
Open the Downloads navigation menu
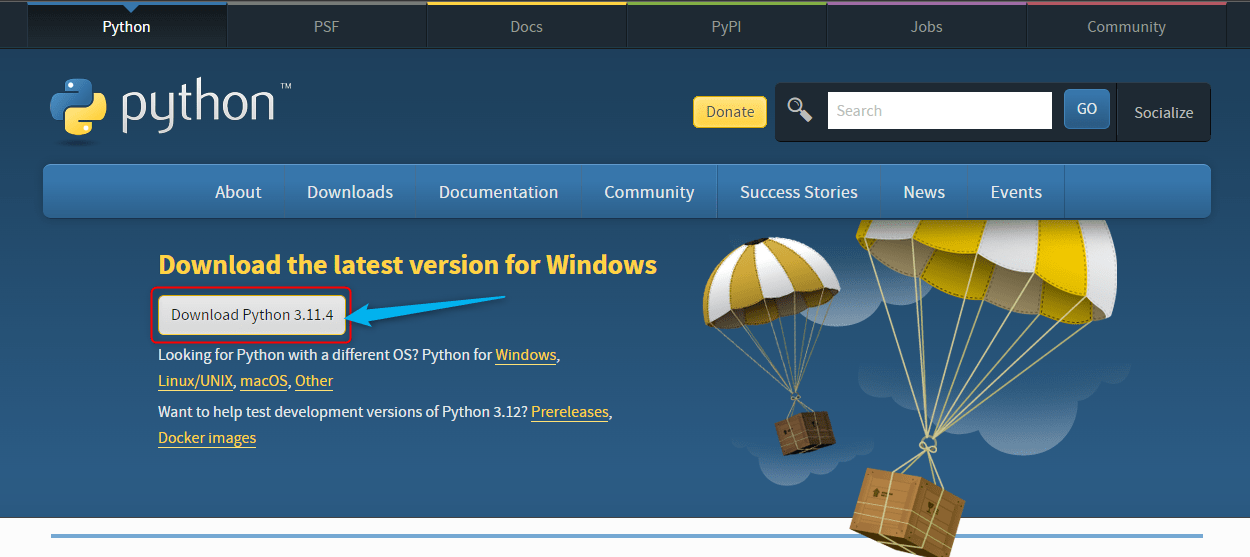pos(350,192)
